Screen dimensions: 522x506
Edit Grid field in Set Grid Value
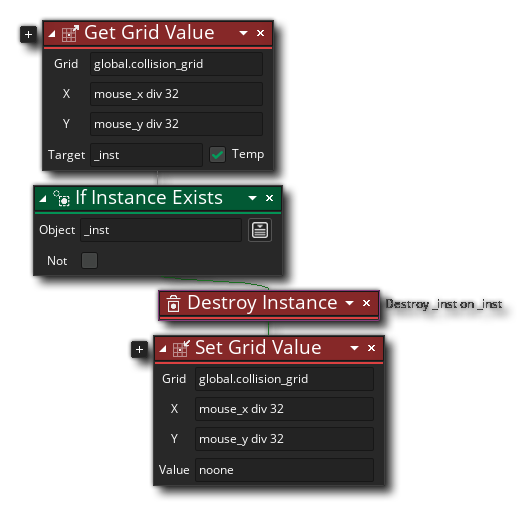[284, 379]
